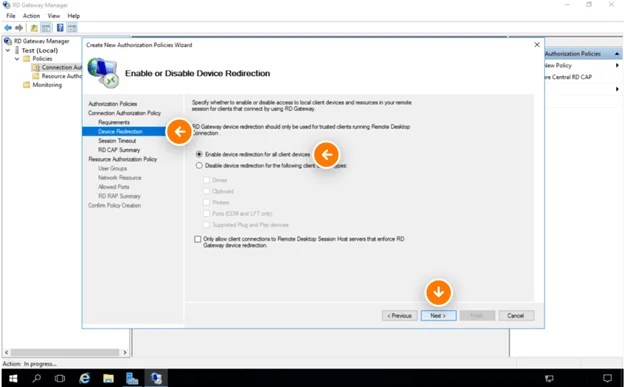Open the View menu
Screen dimensions: 624x387
pyautogui.click(x=54, y=16)
